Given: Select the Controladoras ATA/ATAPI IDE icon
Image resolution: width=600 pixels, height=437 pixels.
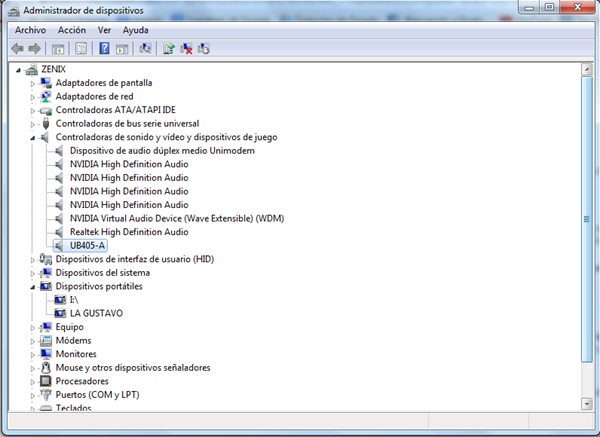Looking at the screenshot, I should (46, 111).
